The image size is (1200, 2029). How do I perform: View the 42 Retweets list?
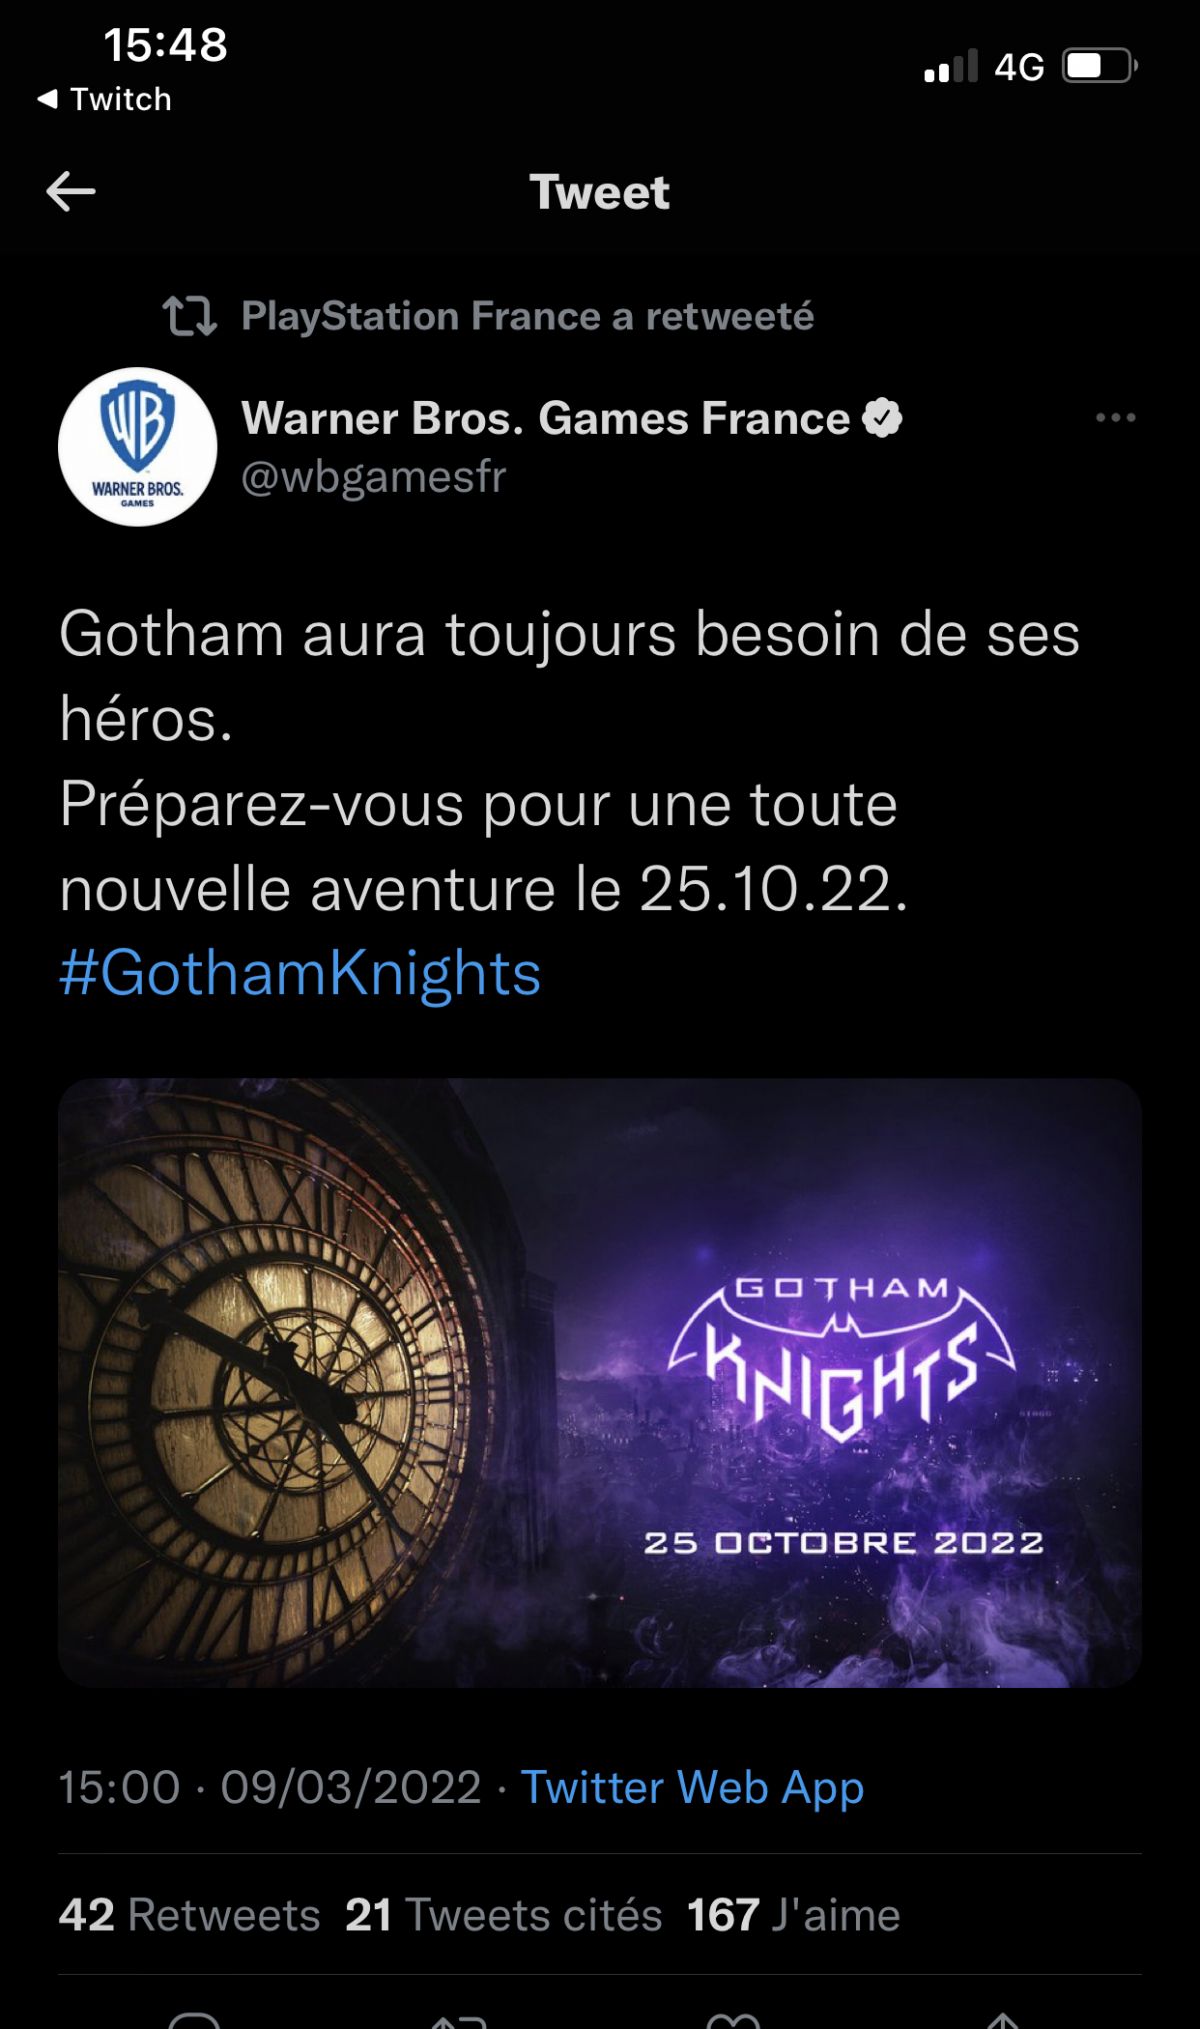coord(189,1915)
